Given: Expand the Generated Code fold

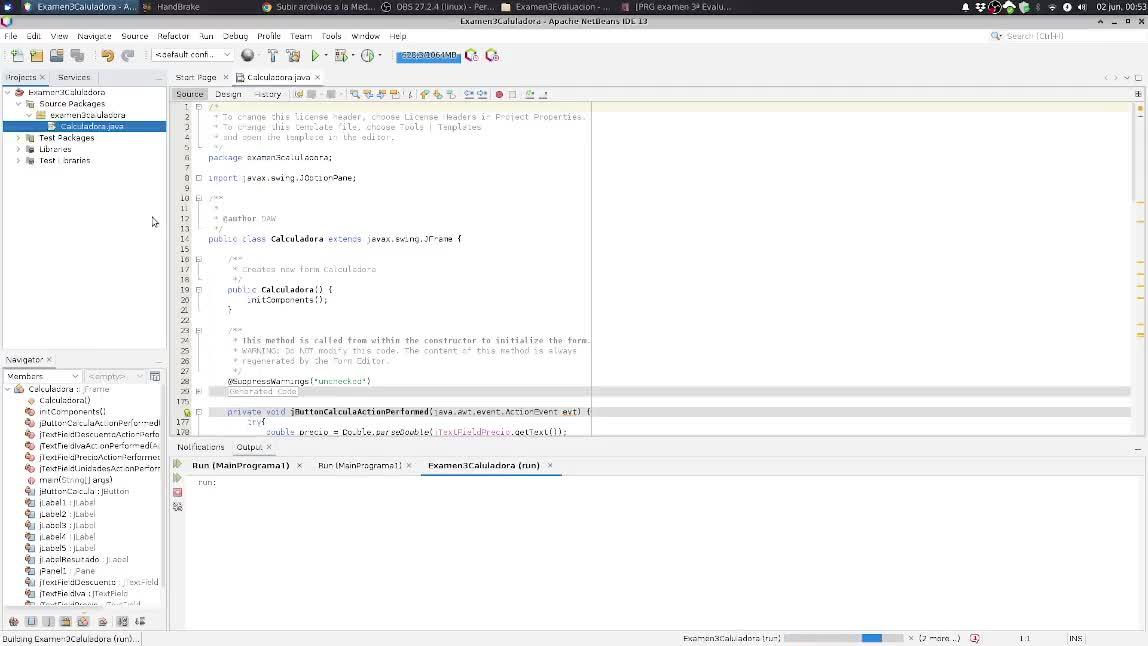Looking at the screenshot, I should (198, 391).
